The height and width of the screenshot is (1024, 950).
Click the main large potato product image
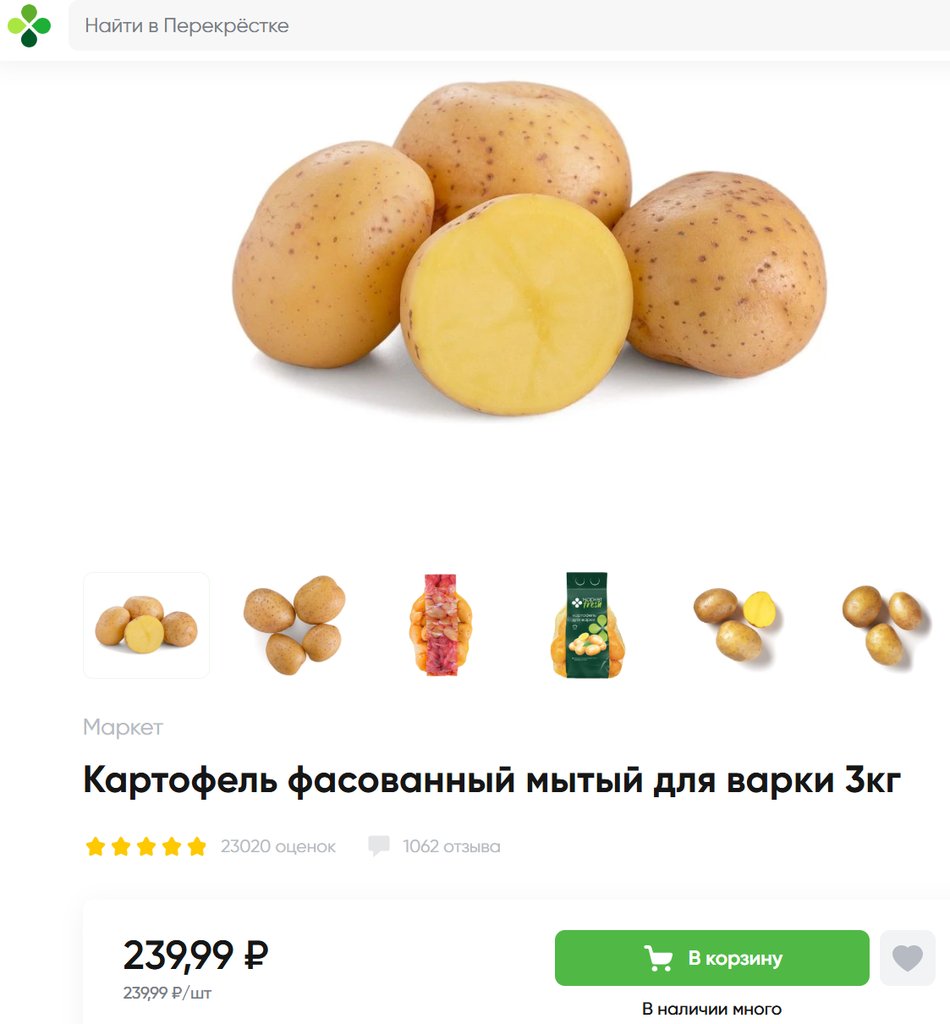pyautogui.click(x=530, y=248)
